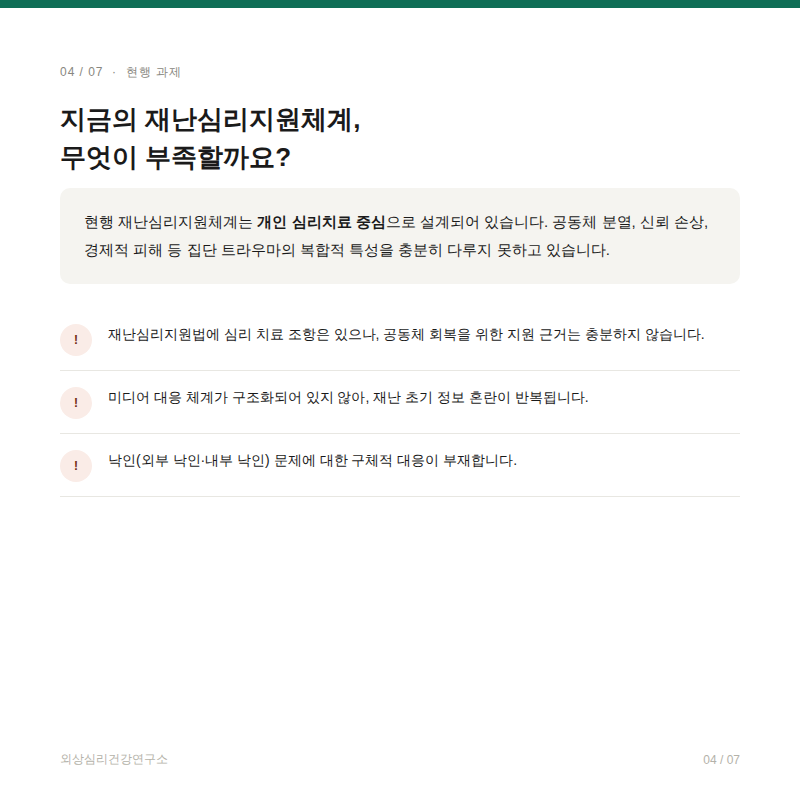Select the heading line 지금의 재난심리지원체계,
This screenshot has height=800, width=800.
click(211, 121)
